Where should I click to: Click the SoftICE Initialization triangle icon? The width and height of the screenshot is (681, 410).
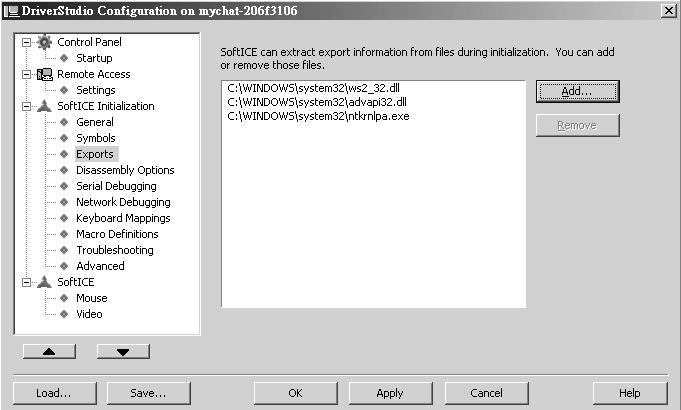[x=44, y=106]
